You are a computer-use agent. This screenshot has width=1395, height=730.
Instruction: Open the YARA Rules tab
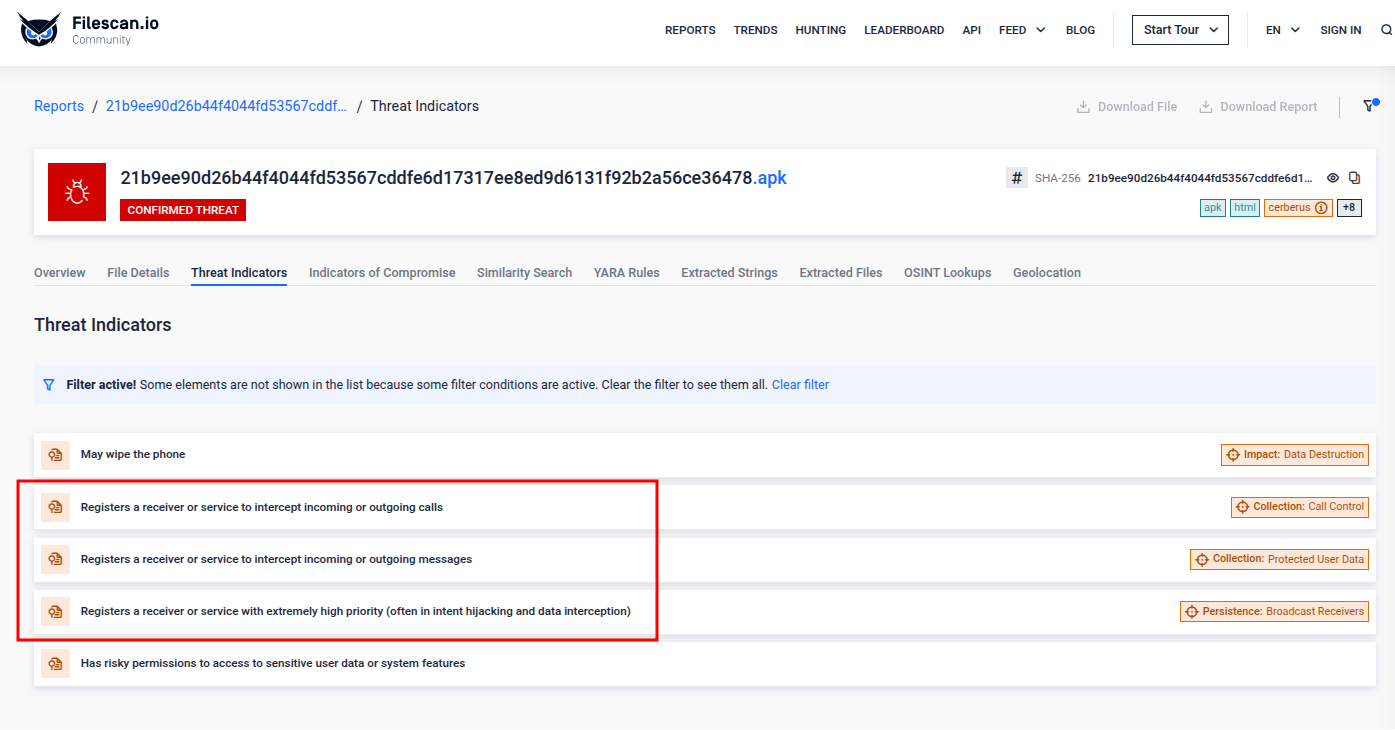[626, 273]
